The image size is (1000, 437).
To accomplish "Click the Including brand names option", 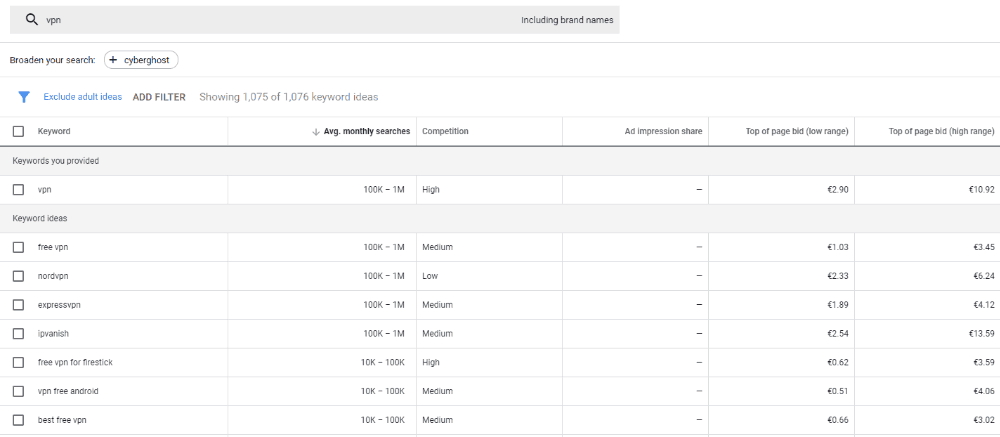I will [x=567, y=20].
